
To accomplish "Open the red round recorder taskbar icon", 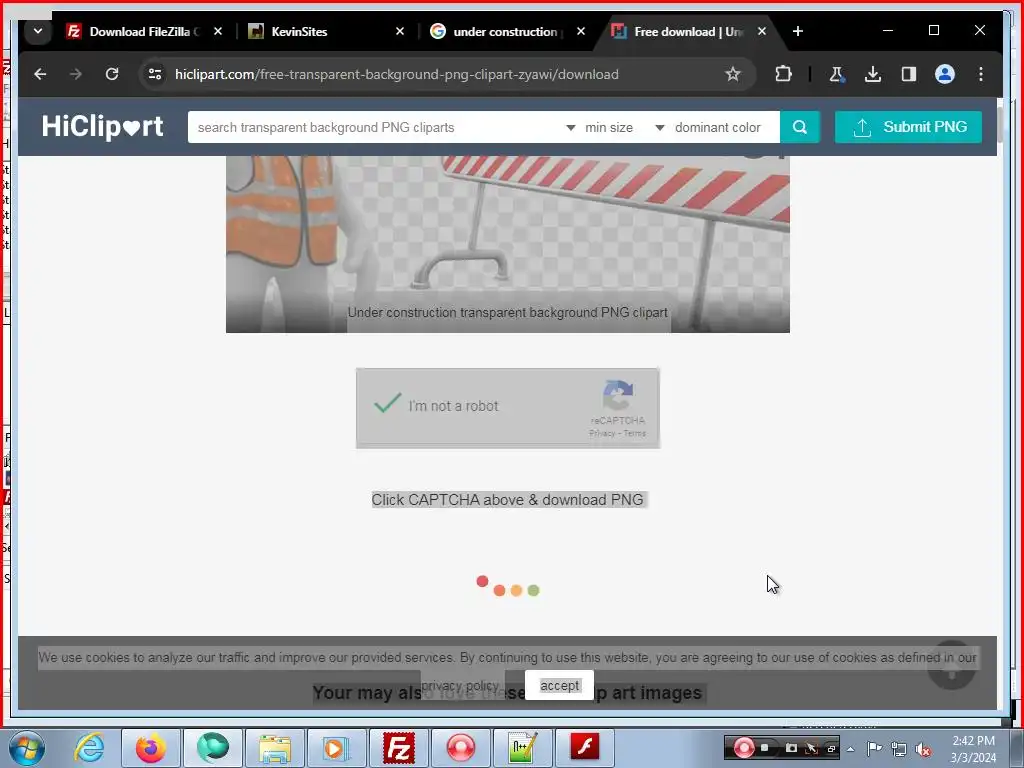I will (460, 748).
